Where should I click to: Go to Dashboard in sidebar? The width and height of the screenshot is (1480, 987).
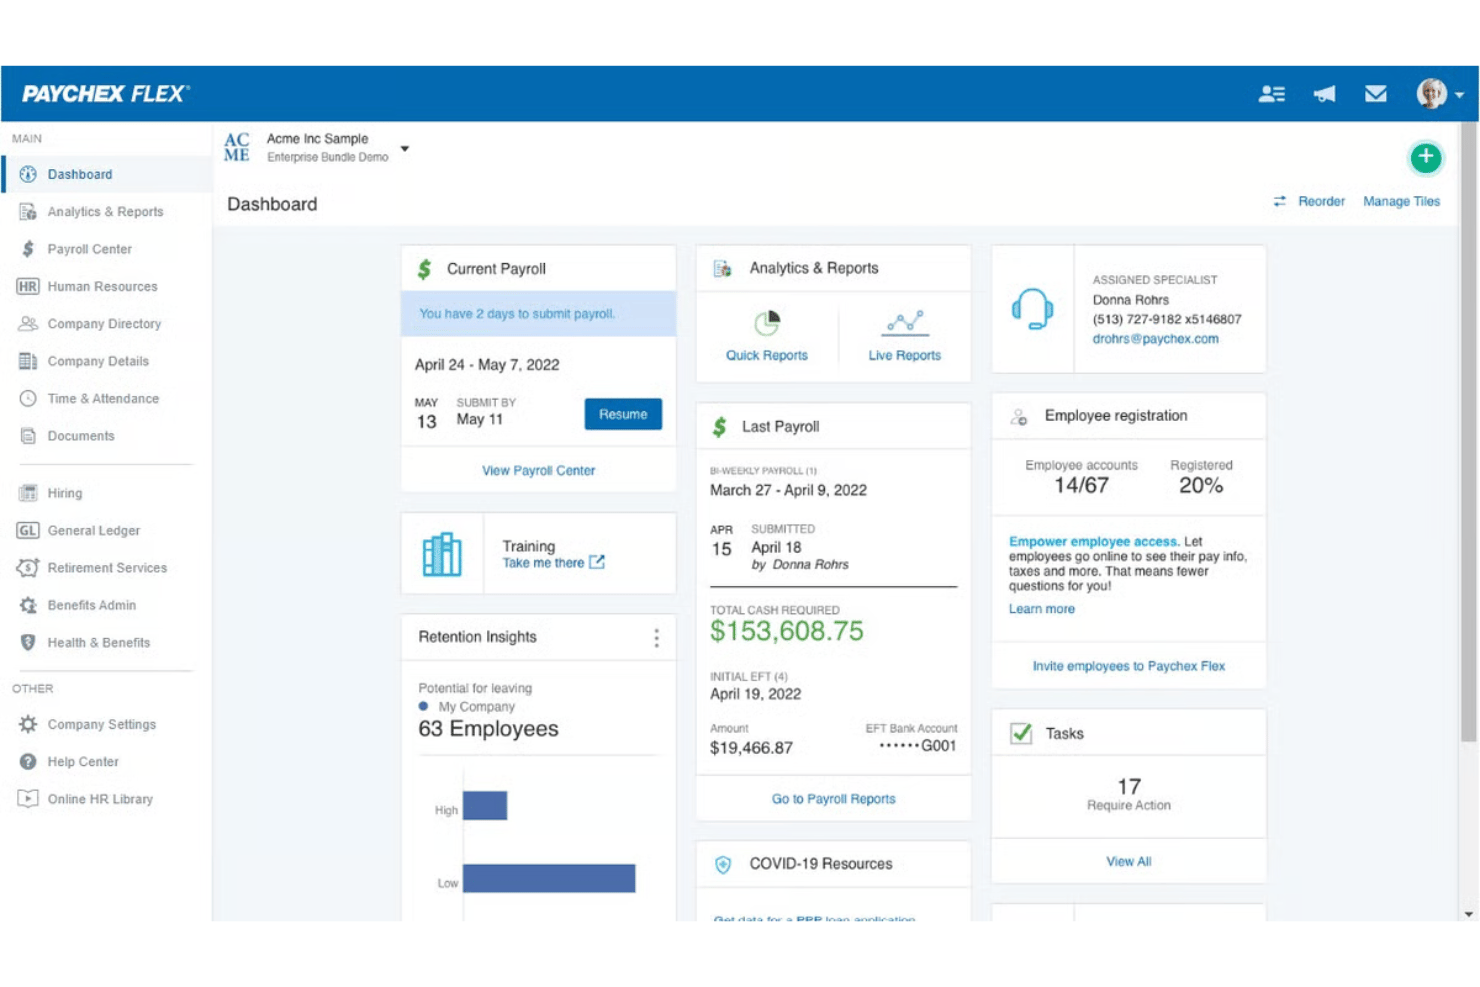pyautogui.click(x=107, y=174)
